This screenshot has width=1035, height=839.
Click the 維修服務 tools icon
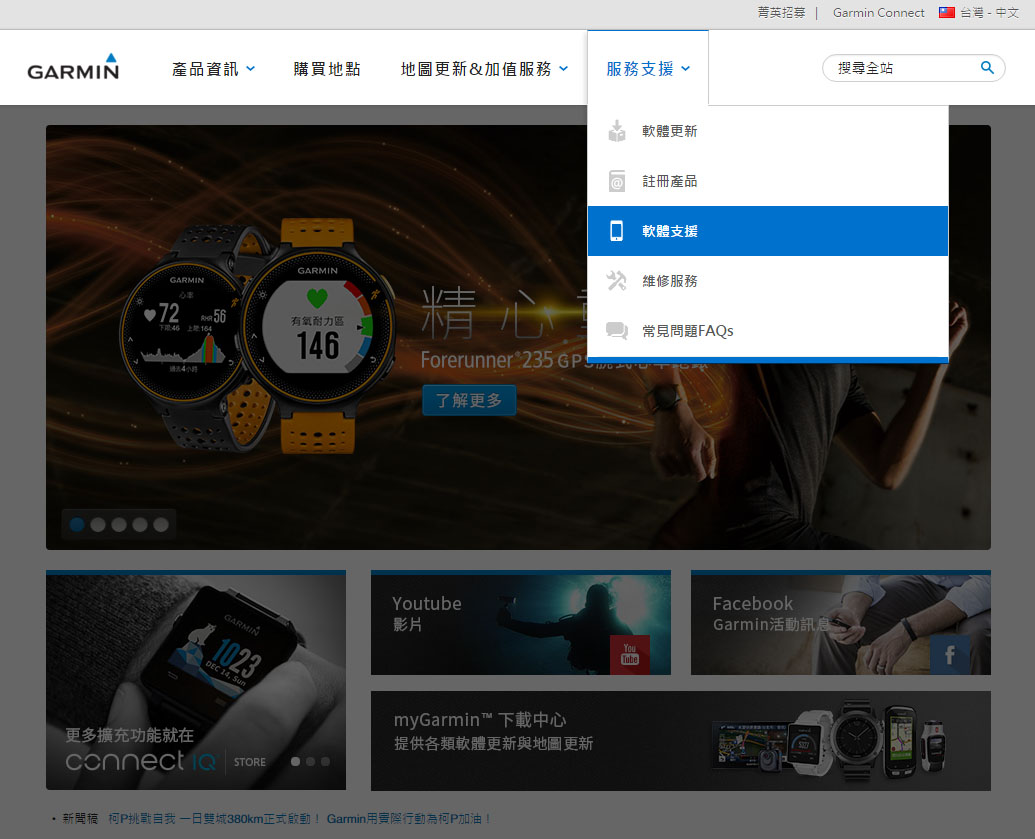coord(617,281)
